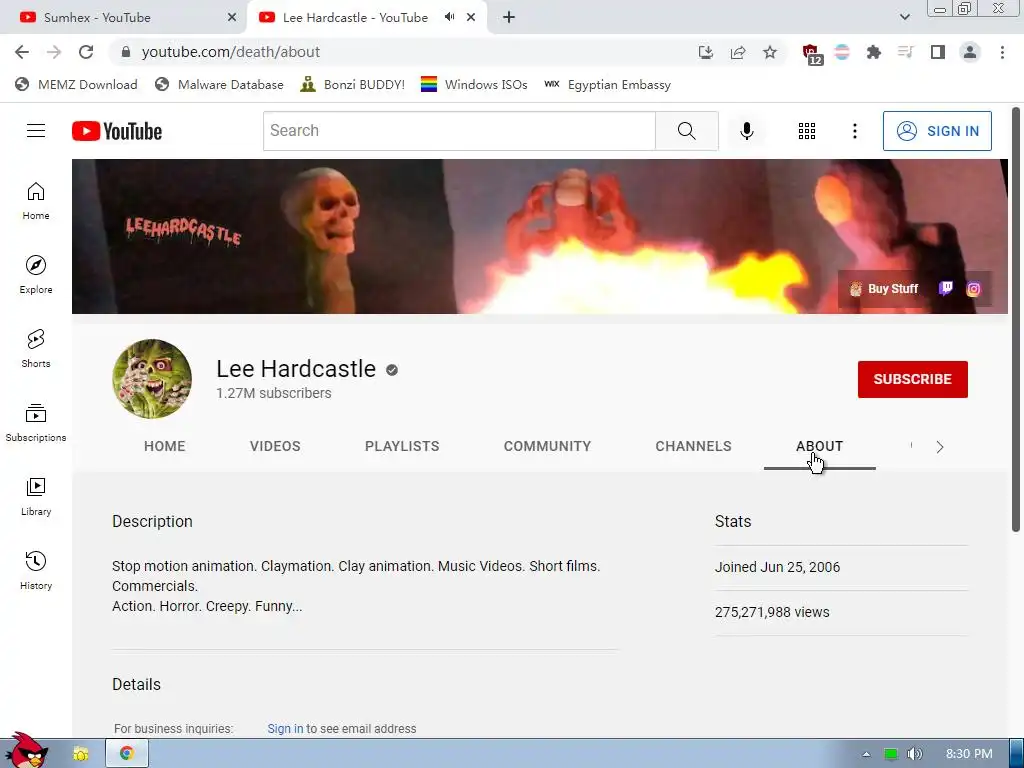Open the media control icon
The height and width of the screenshot is (768, 1024).
click(905, 52)
